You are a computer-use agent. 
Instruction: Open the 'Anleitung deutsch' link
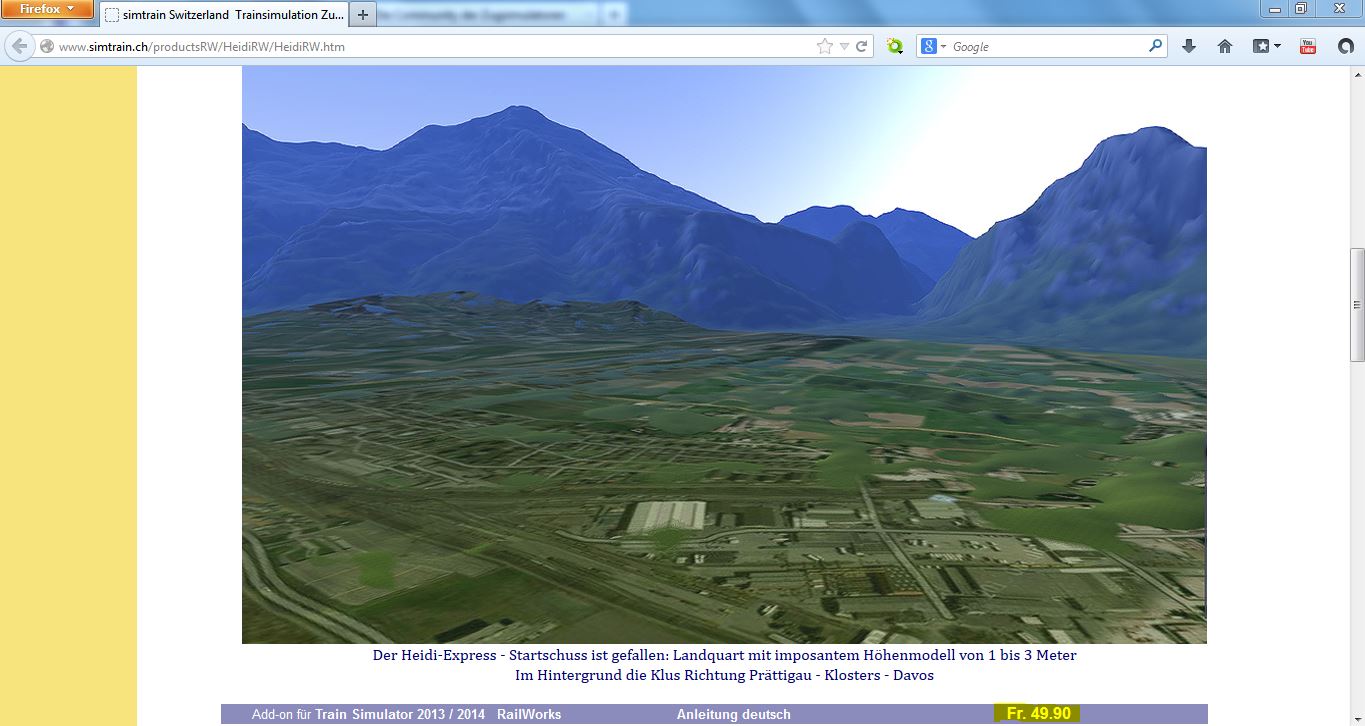point(734,715)
